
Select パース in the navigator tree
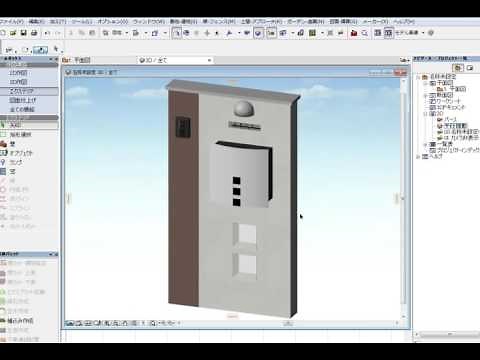point(450,119)
